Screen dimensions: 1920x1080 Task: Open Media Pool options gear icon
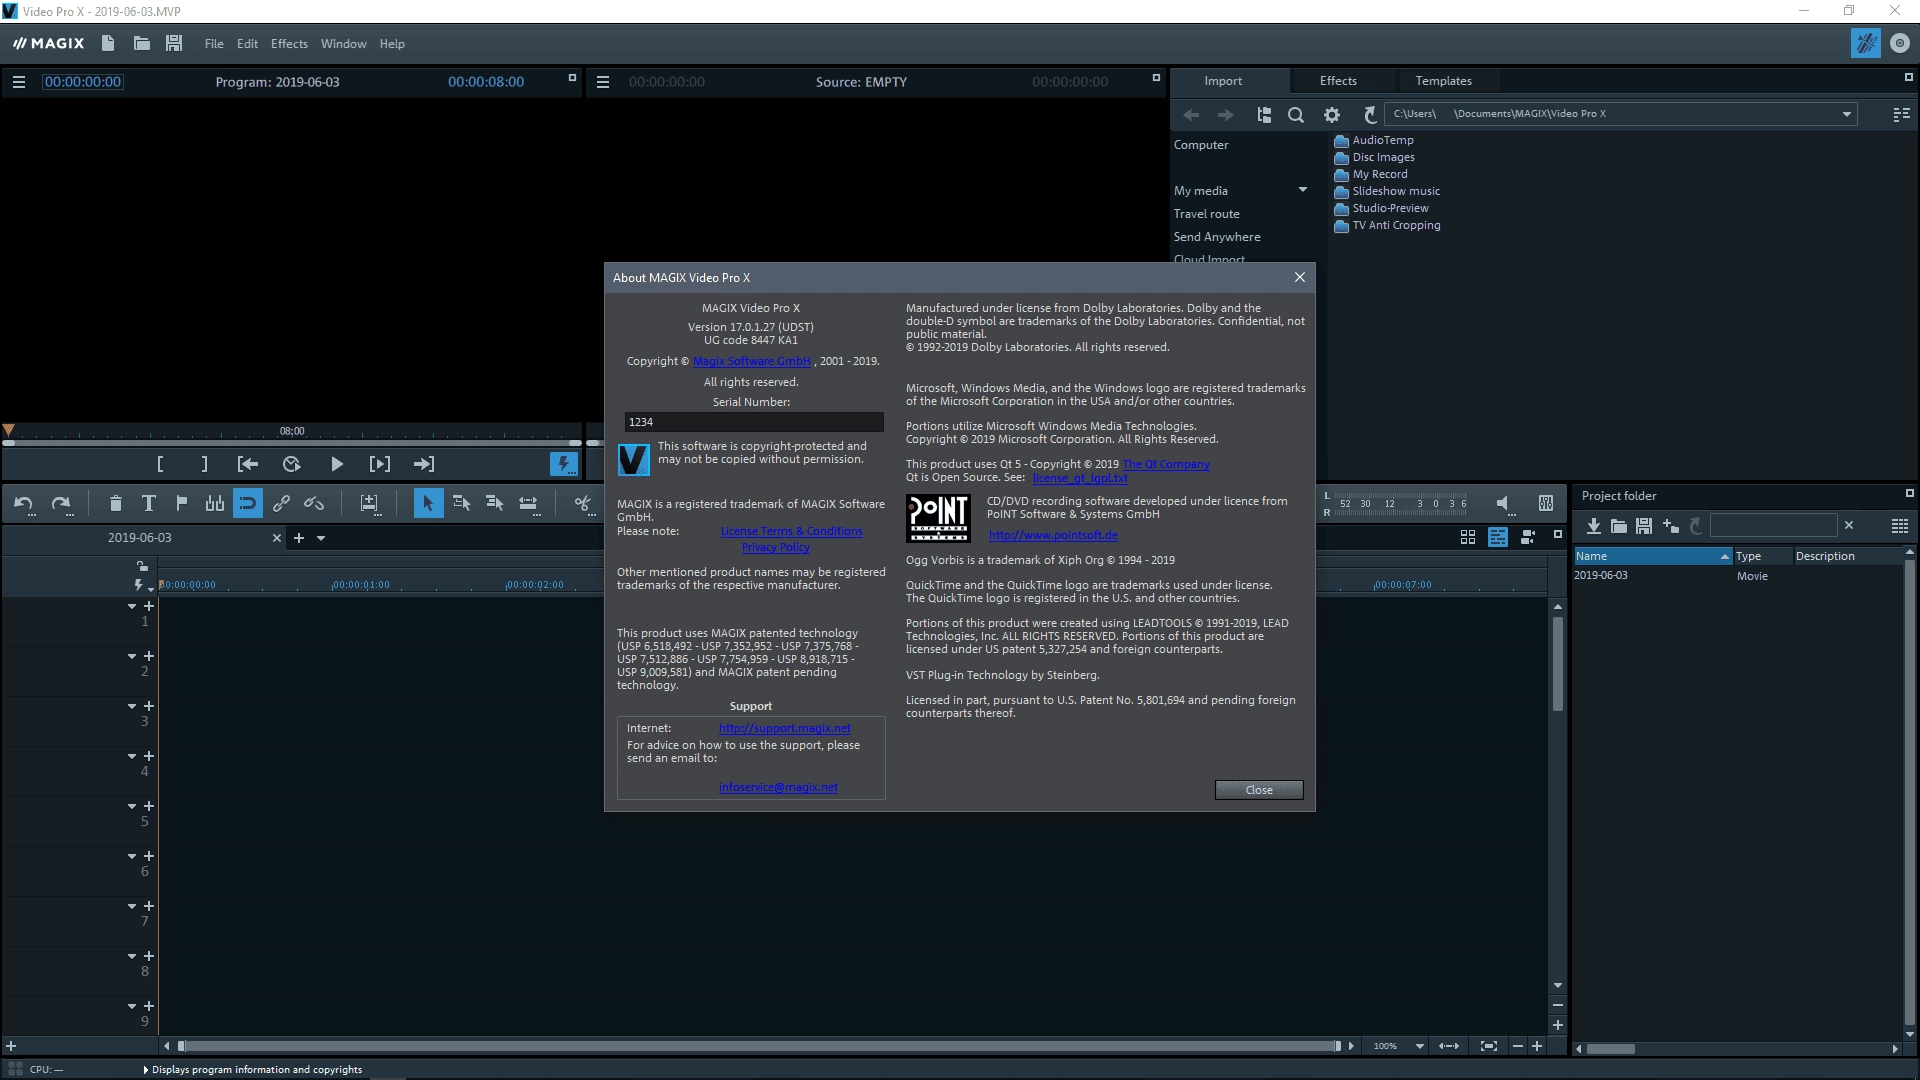coord(1332,115)
